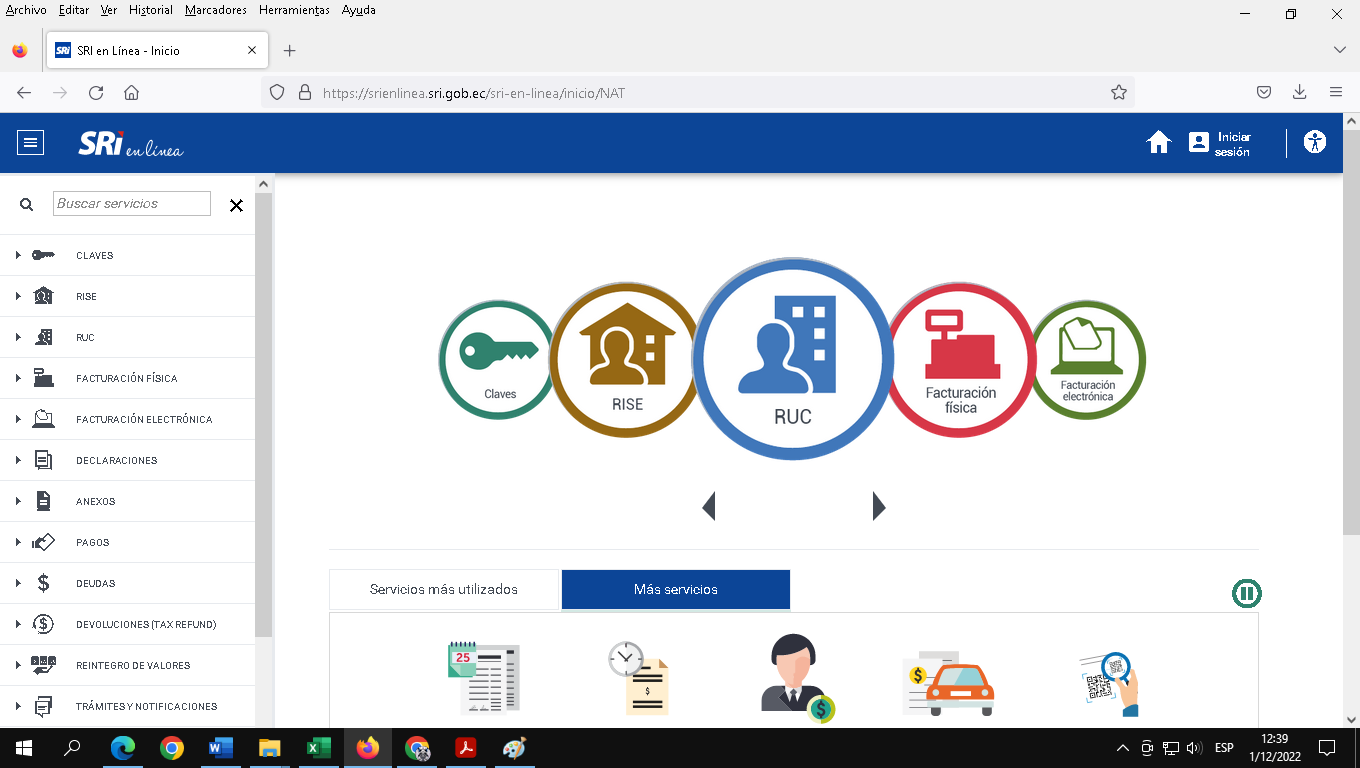
Task: Pause the carousel with green pause button
Action: 1246,593
